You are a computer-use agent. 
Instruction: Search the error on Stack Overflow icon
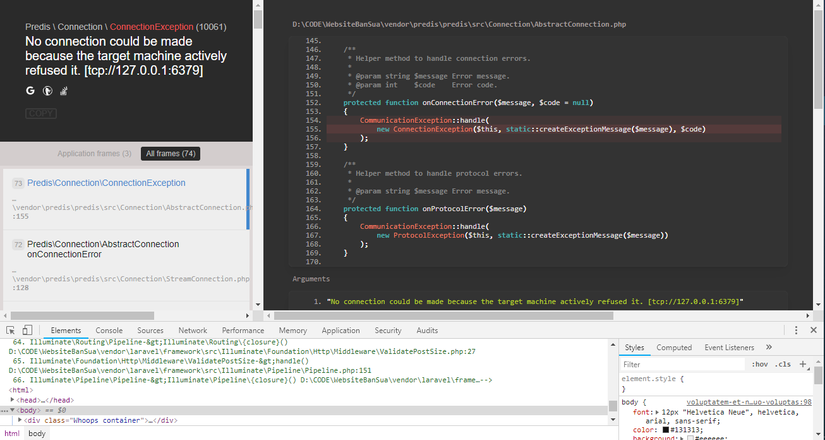[63, 90]
